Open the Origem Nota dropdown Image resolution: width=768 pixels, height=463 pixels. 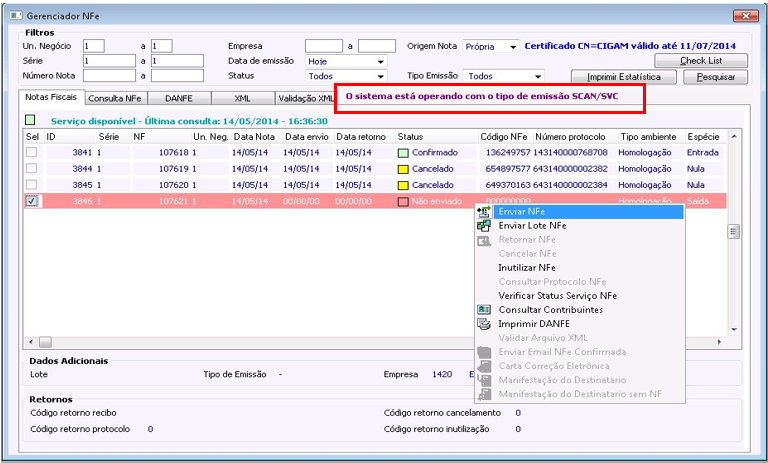[513, 47]
